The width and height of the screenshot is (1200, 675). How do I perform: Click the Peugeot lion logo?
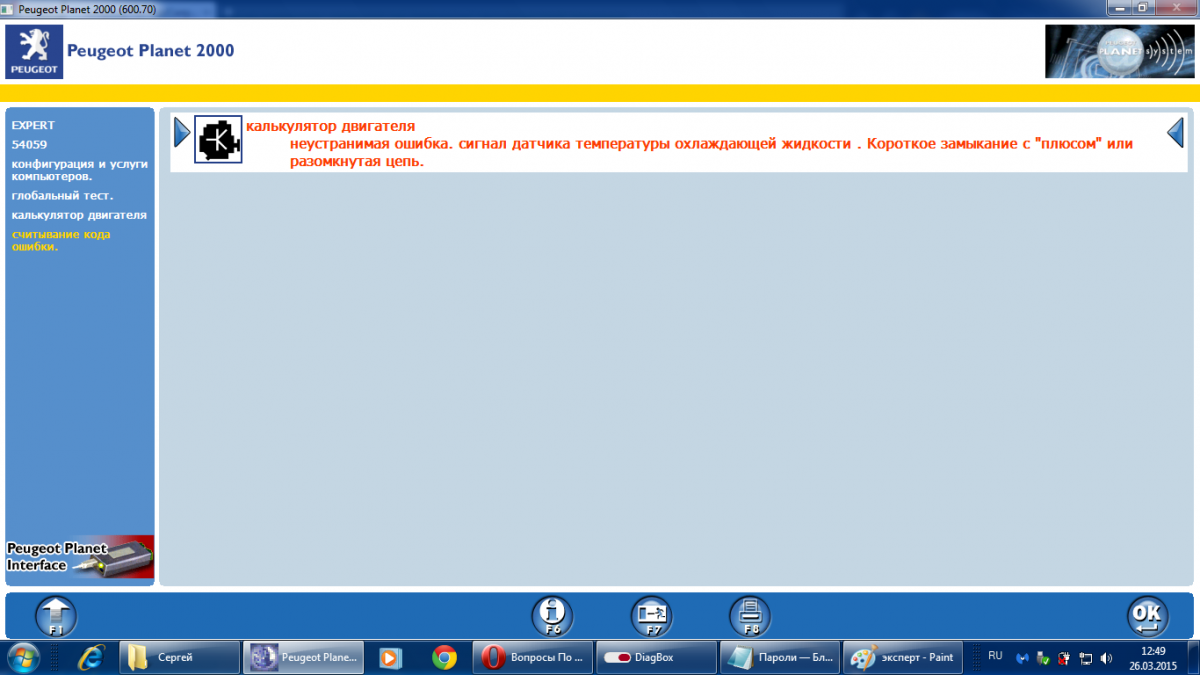(34, 53)
